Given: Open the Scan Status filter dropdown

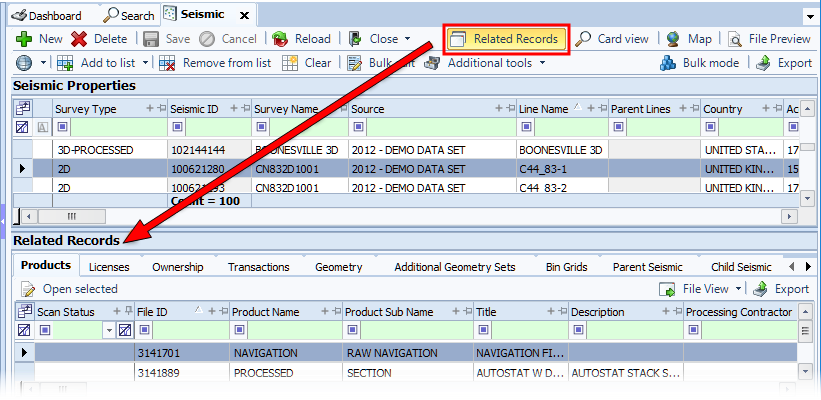Looking at the screenshot, I should pos(109,330).
